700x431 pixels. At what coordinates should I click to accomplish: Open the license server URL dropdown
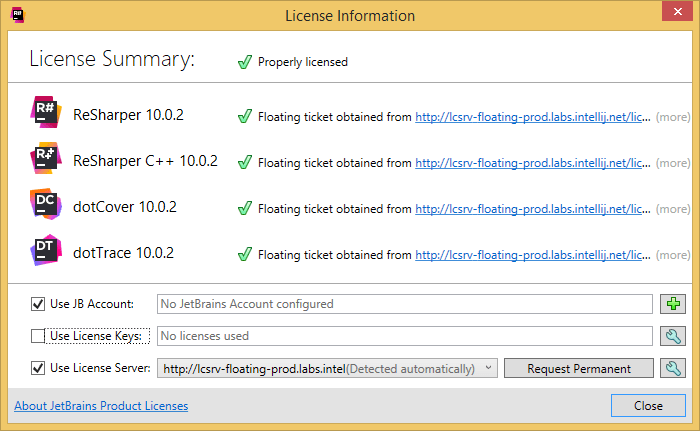tap(488, 368)
